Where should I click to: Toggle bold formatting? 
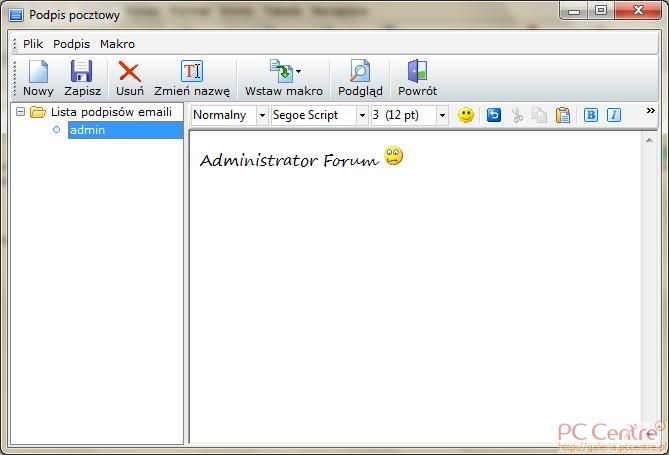(590, 115)
